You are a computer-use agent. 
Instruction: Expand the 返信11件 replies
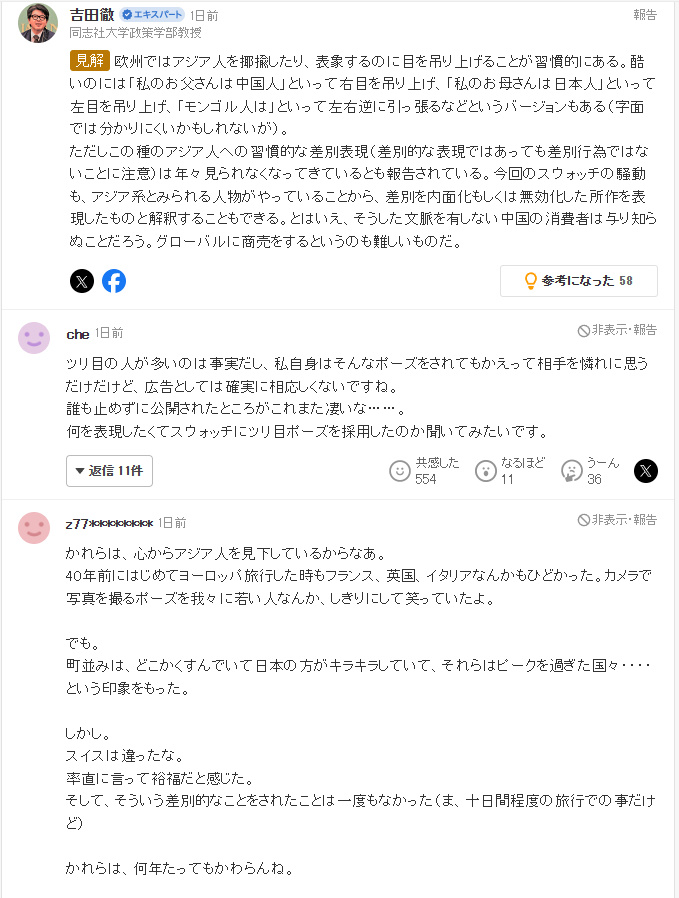tap(109, 470)
